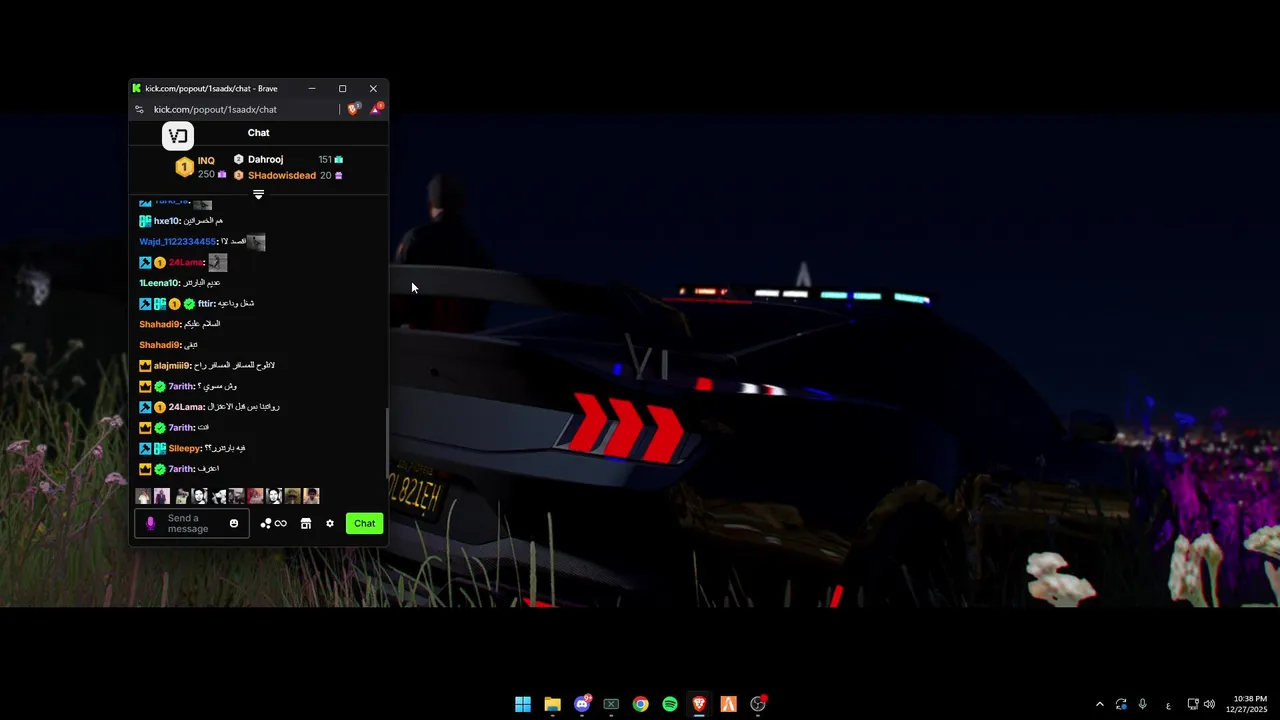Image resolution: width=1280 pixels, height=720 pixels.
Task: Click Shahadi9's greeting message username
Action: point(160,324)
